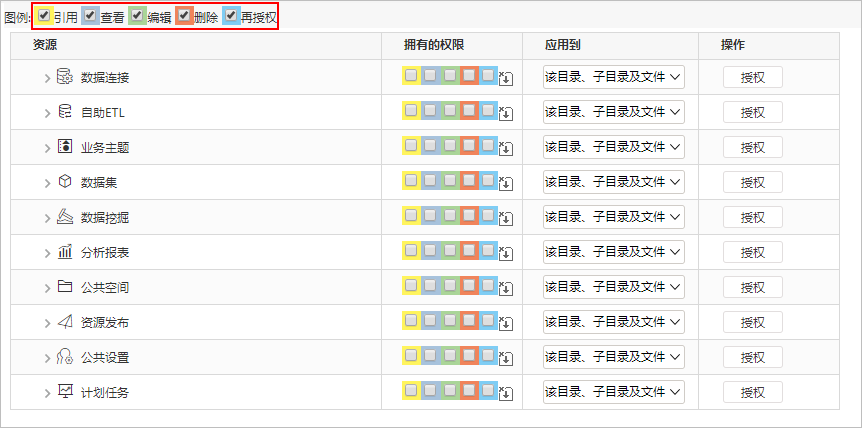The width and height of the screenshot is (862, 428).
Task: Click the clear-permissions icon in 自助ETL row
Action: pyautogui.click(x=506, y=114)
